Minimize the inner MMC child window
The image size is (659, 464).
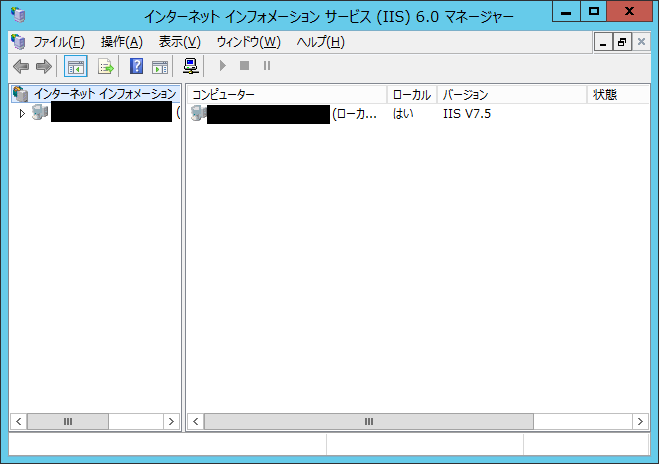click(x=604, y=42)
